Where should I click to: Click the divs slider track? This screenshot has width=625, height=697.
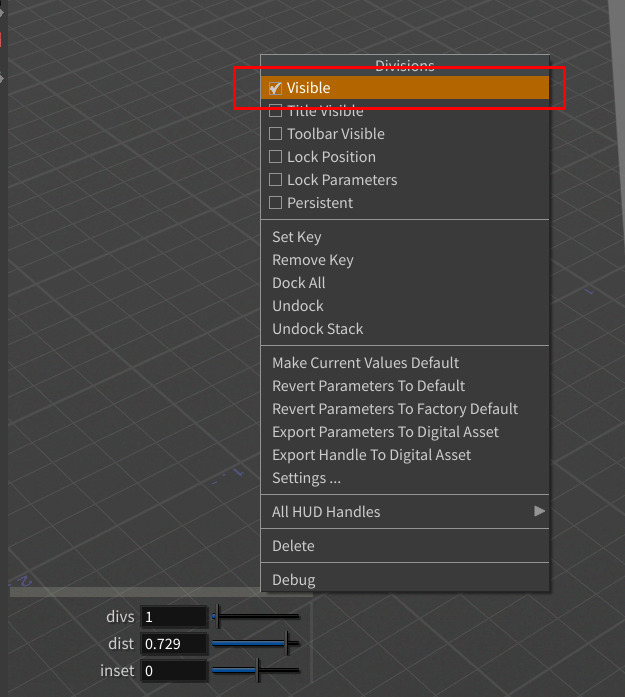[x=256, y=617]
